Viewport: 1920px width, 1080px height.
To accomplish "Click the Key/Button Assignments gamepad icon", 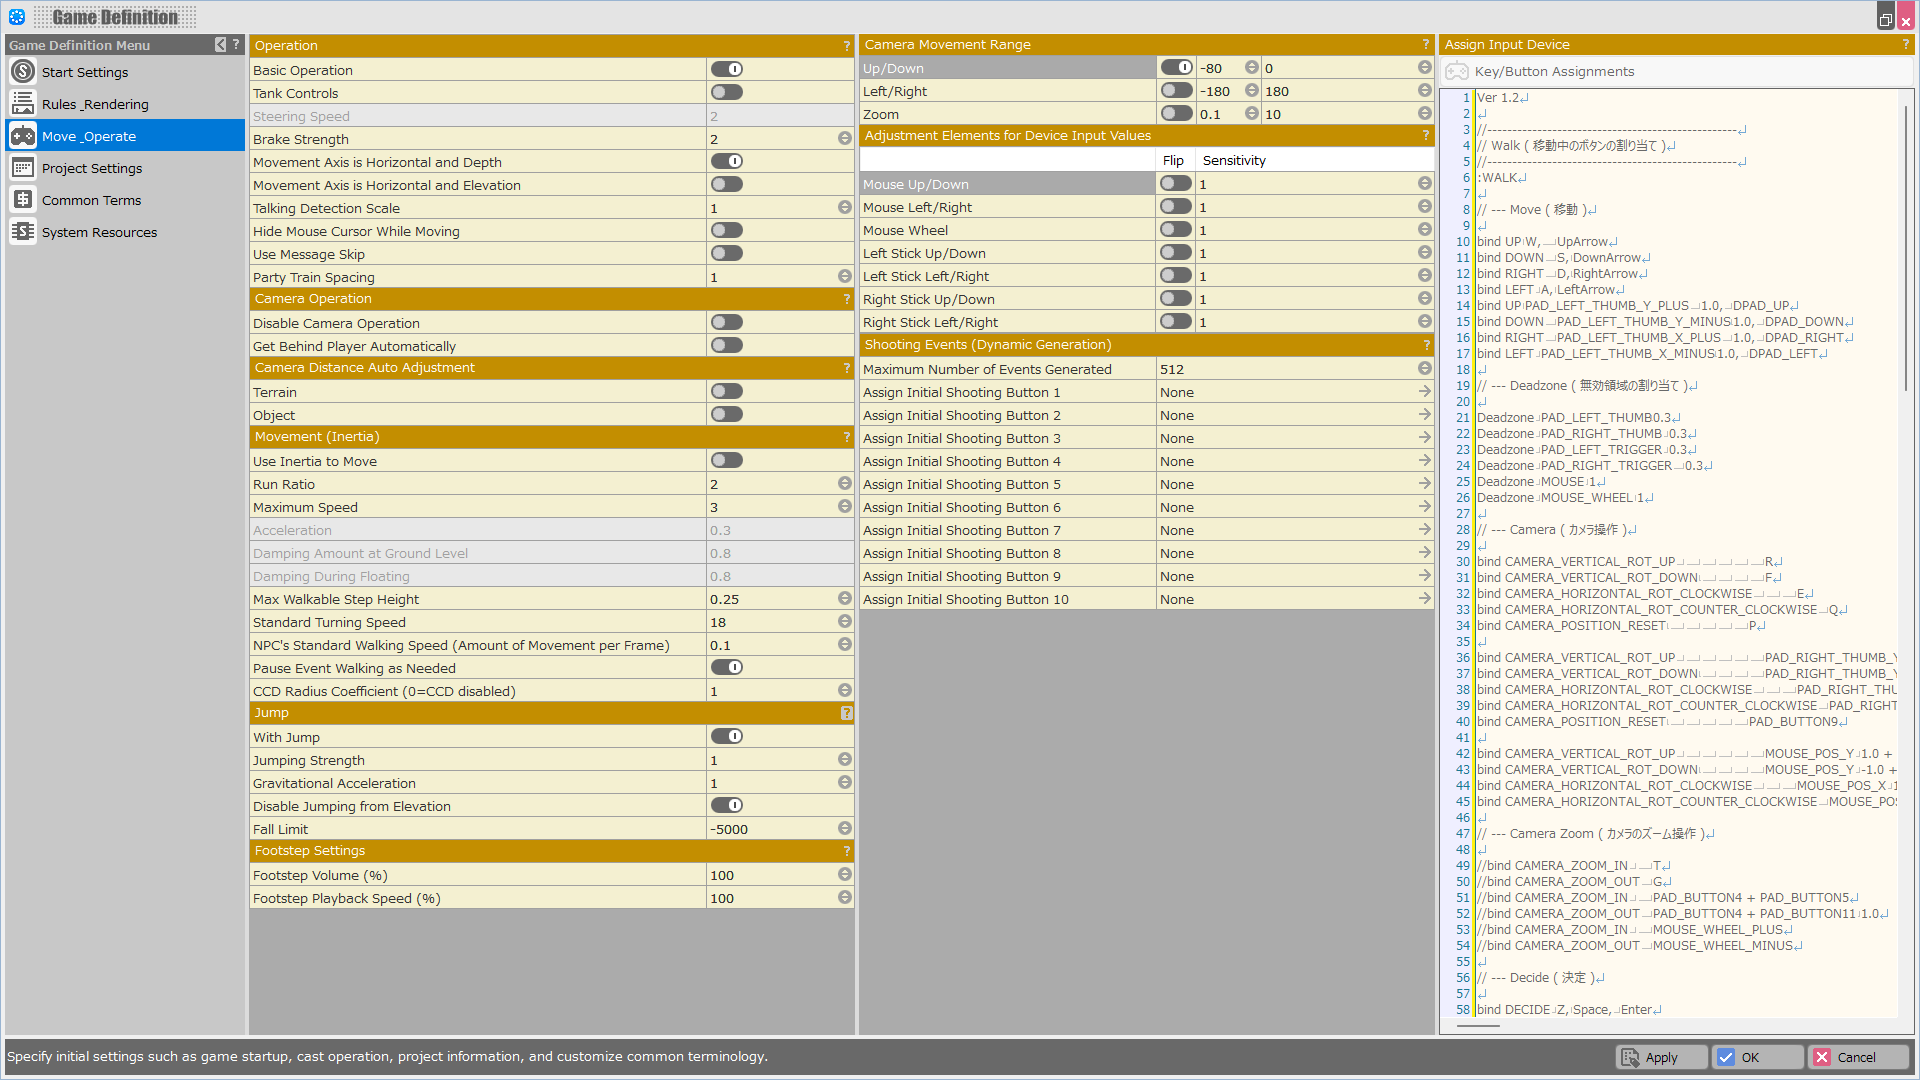I will (1457, 71).
